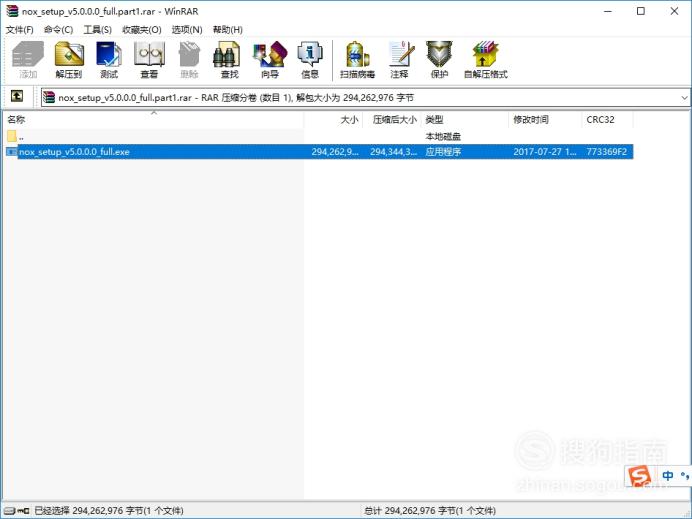
Task: Click the status bar total 总计 text
Action: (x=429, y=511)
